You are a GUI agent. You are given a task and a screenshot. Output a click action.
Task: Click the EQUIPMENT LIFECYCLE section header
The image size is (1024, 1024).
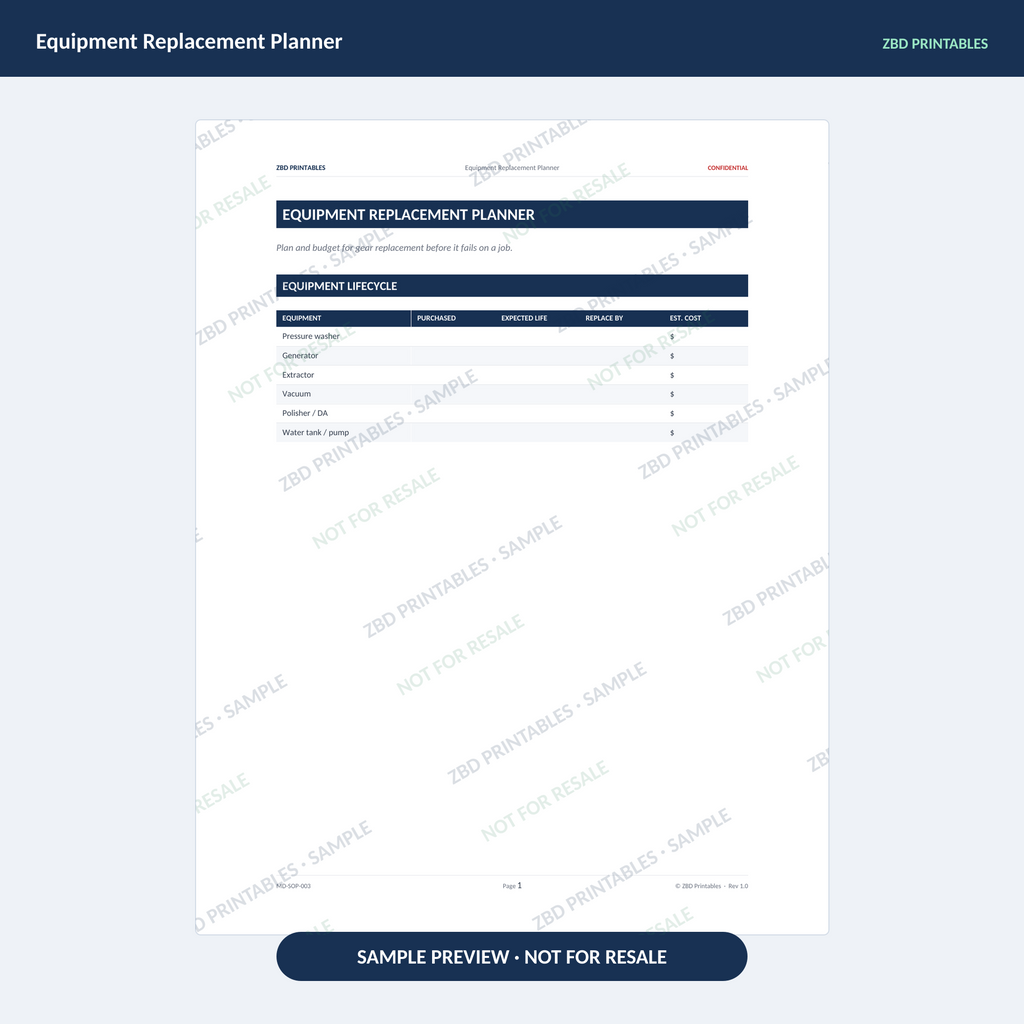(512, 286)
